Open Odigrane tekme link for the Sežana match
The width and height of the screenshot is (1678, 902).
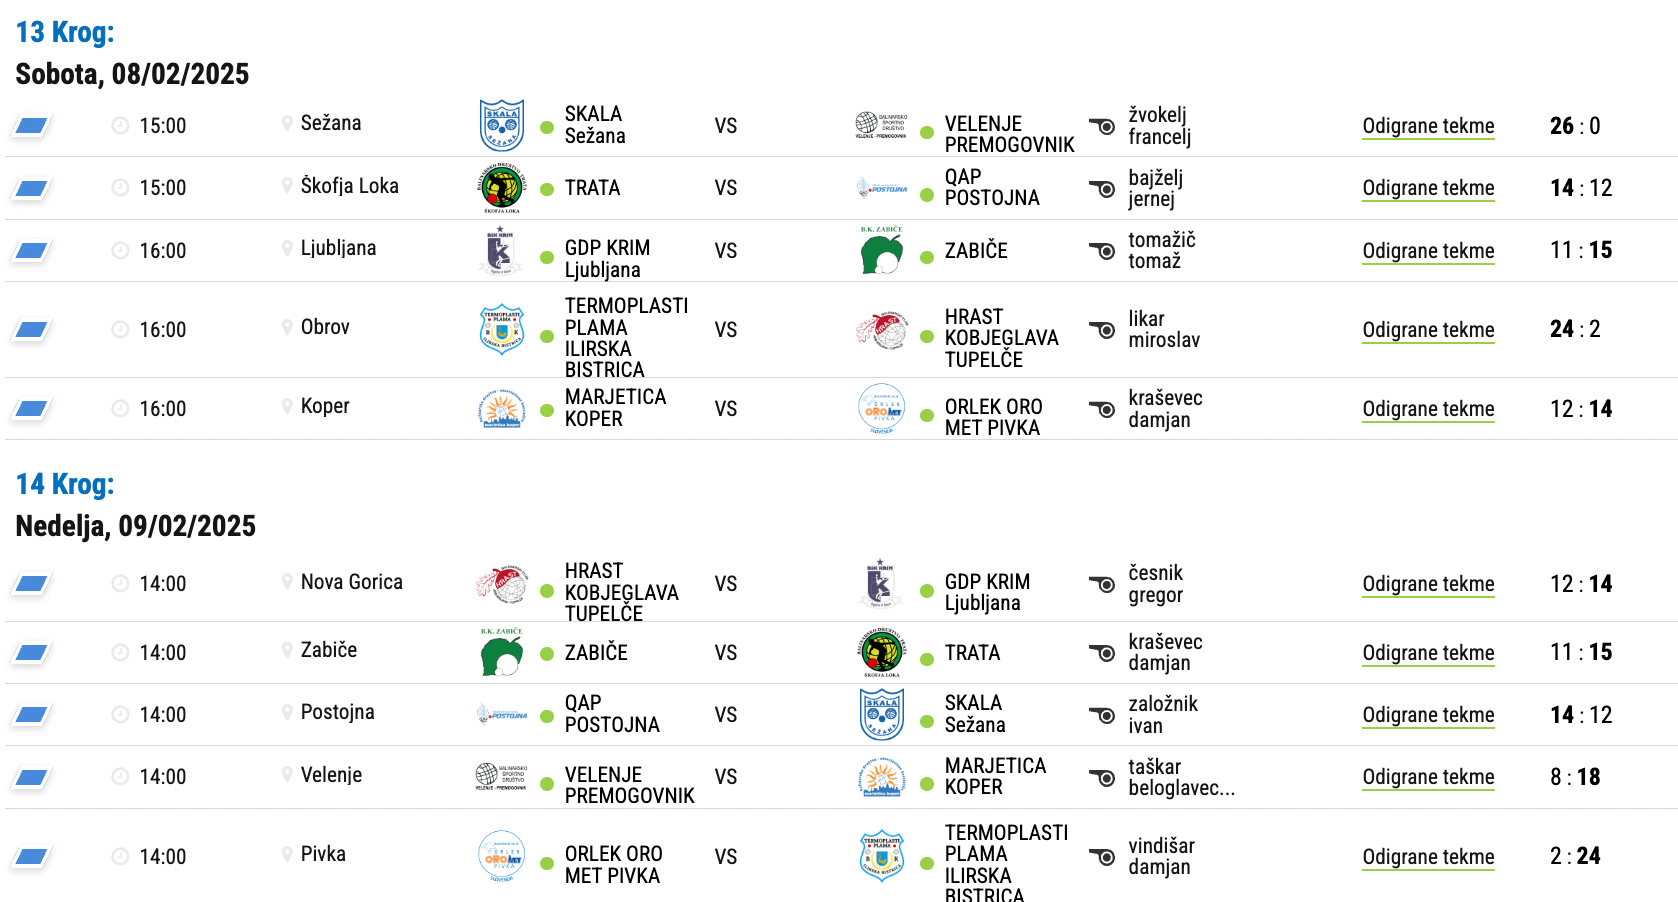[1428, 126]
